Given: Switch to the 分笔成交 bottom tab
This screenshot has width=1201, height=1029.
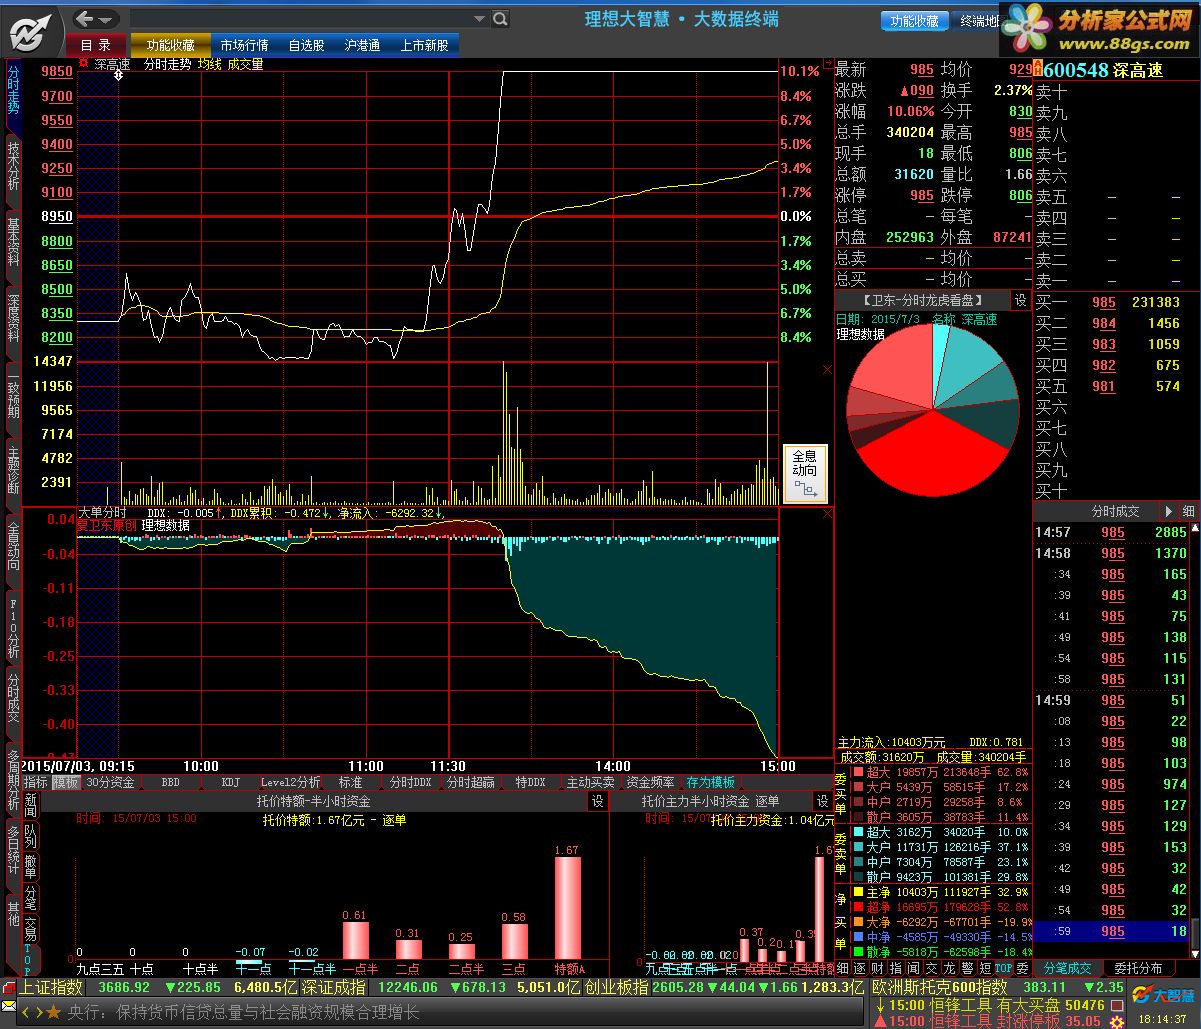Looking at the screenshot, I should click(1068, 968).
